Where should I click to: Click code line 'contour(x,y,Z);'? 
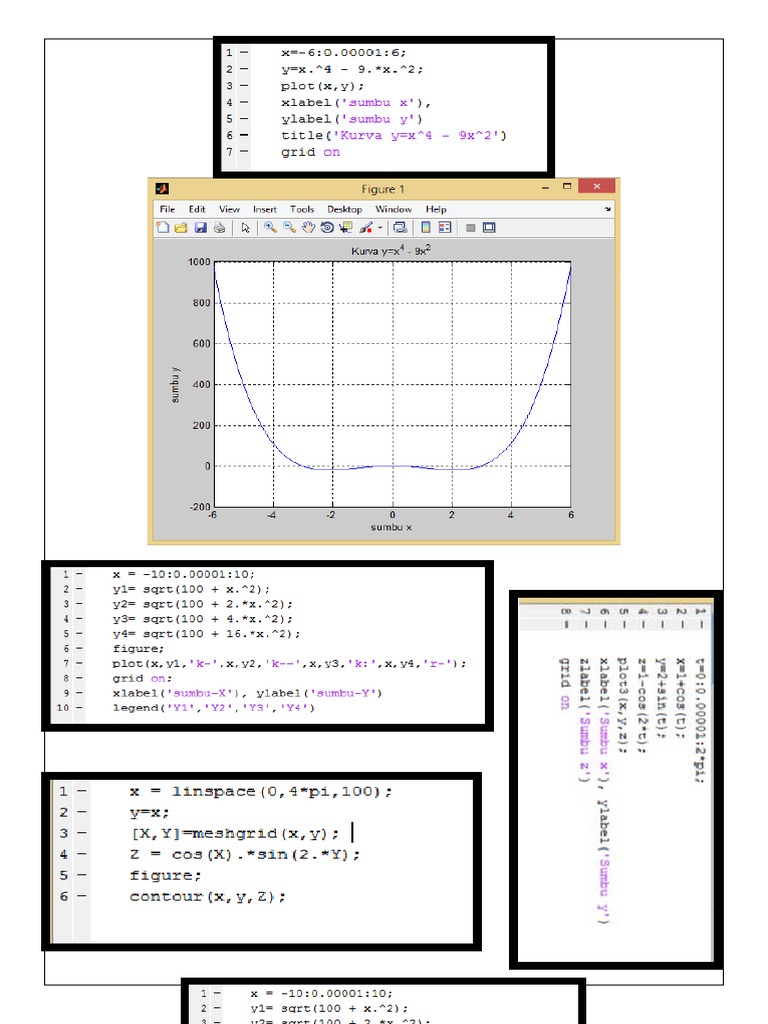(x=208, y=897)
